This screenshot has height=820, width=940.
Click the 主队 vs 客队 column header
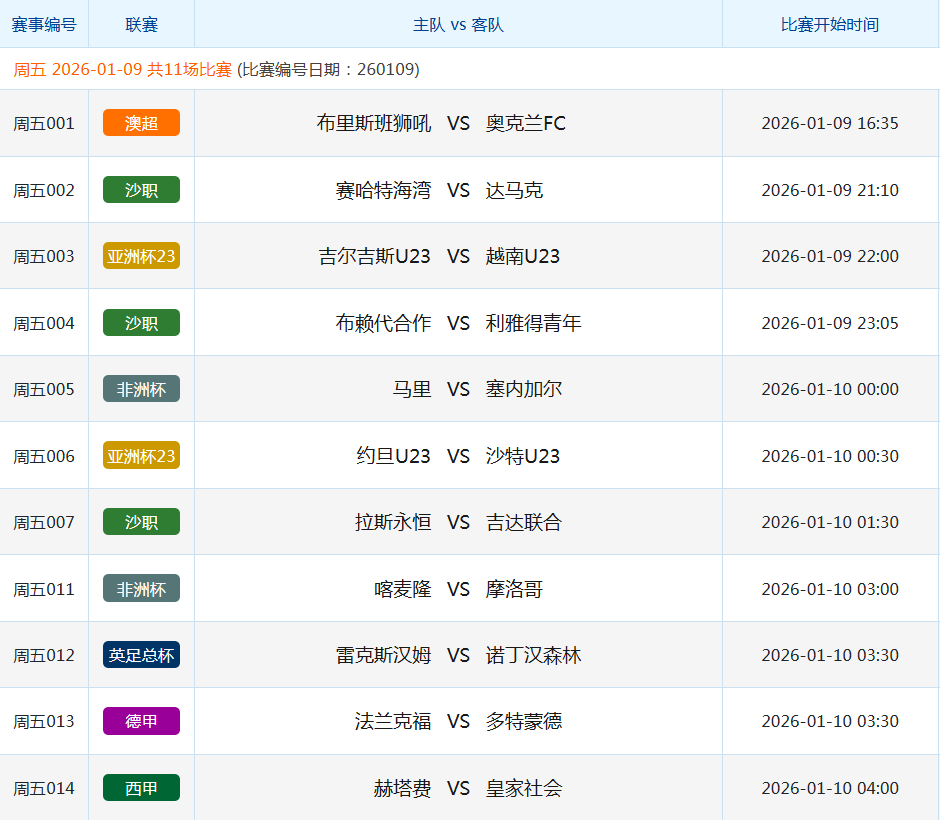(458, 24)
